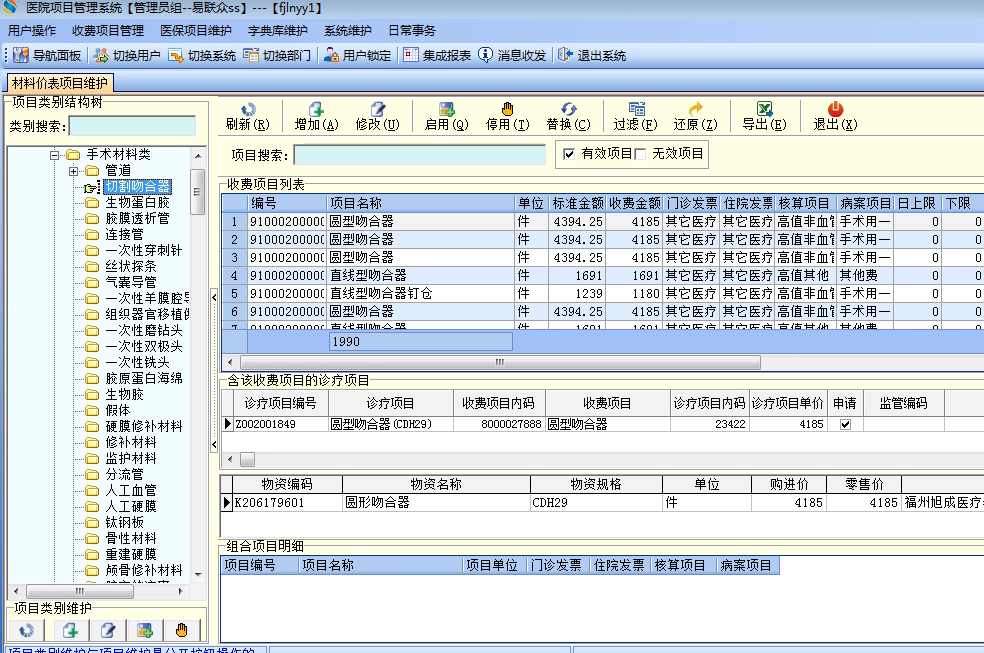Click the 切换用户 switch user icon
This screenshot has height=653, width=984.
(x=101, y=55)
